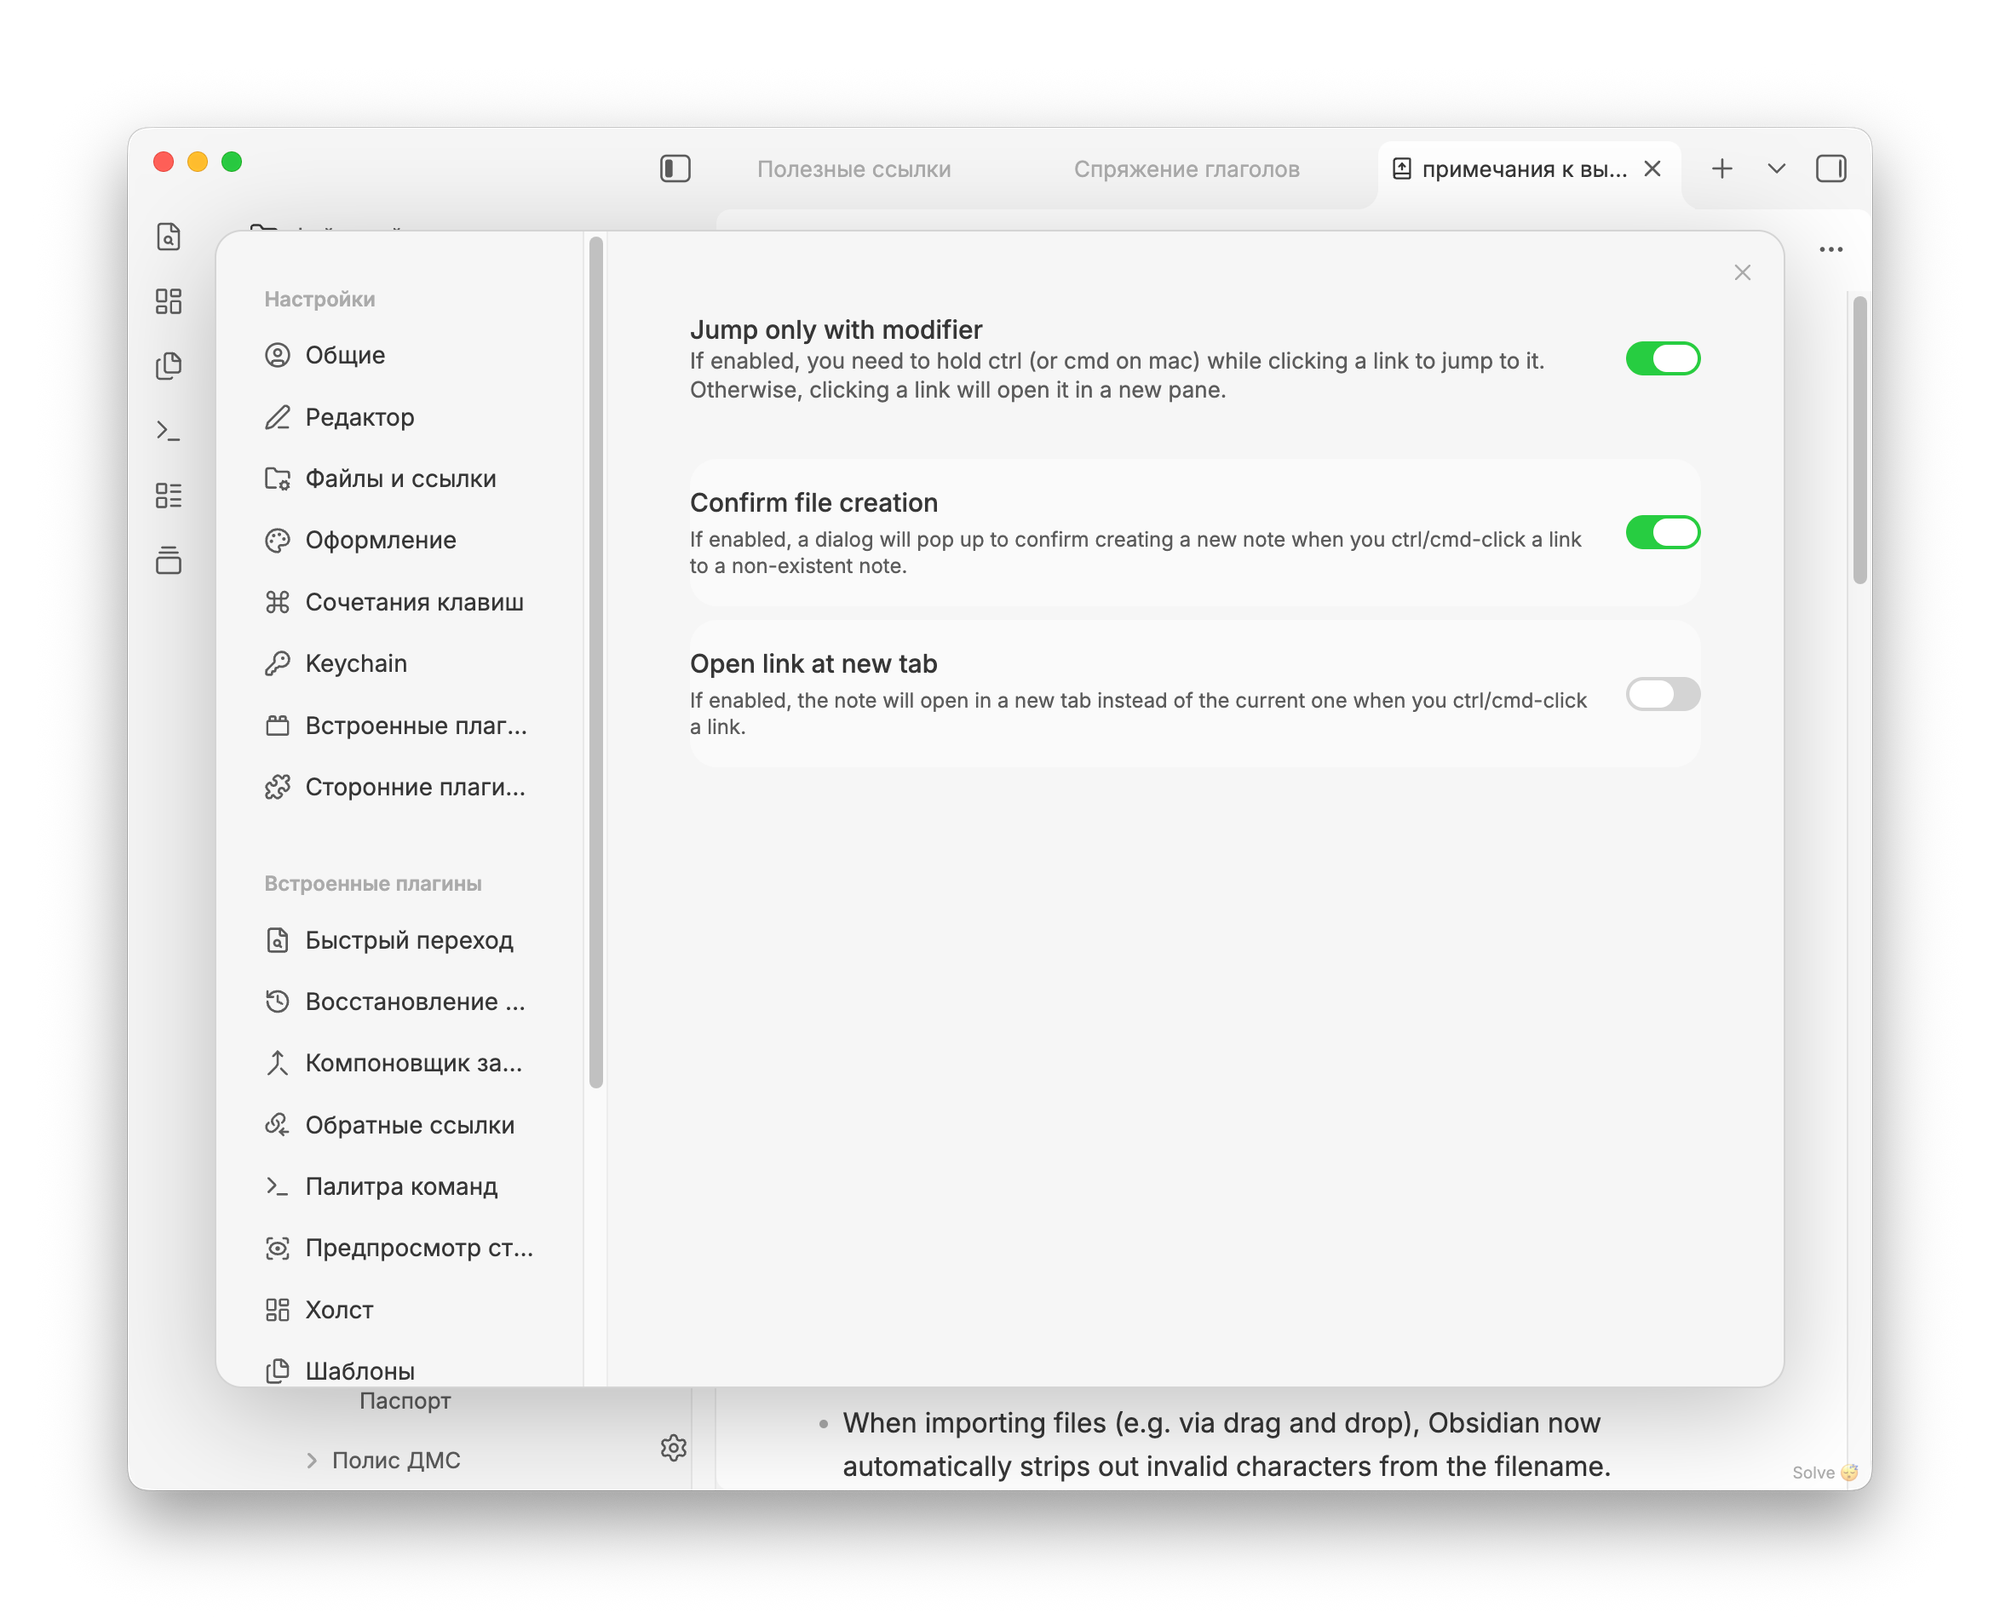Open quick switcher icon in left ribbon

169,237
